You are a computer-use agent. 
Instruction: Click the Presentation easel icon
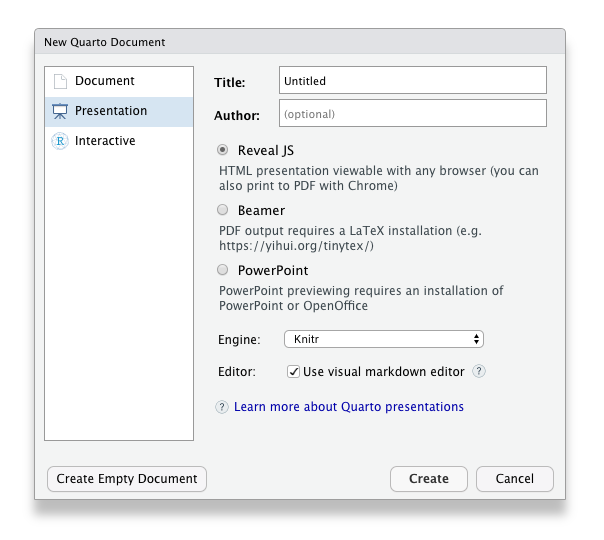point(60,111)
